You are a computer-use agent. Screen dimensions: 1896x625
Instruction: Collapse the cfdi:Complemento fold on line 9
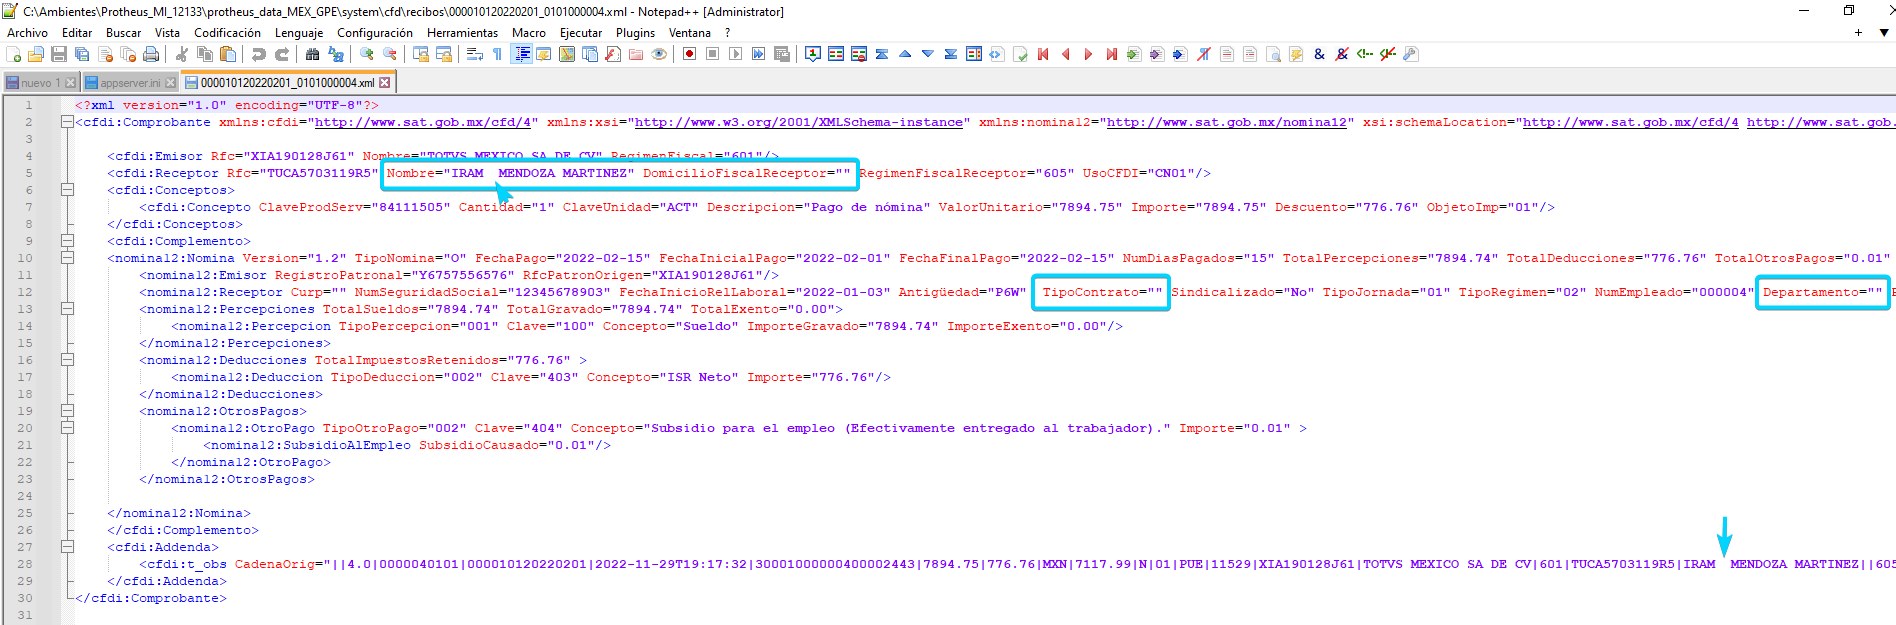[67, 241]
